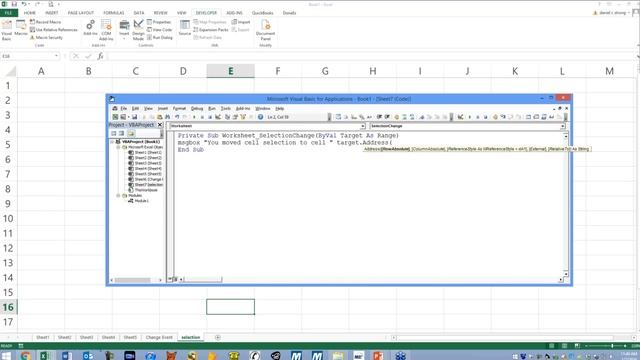Click View Object icon in Project pane
Viewport: 640px width, 360px height.
pos(122,133)
